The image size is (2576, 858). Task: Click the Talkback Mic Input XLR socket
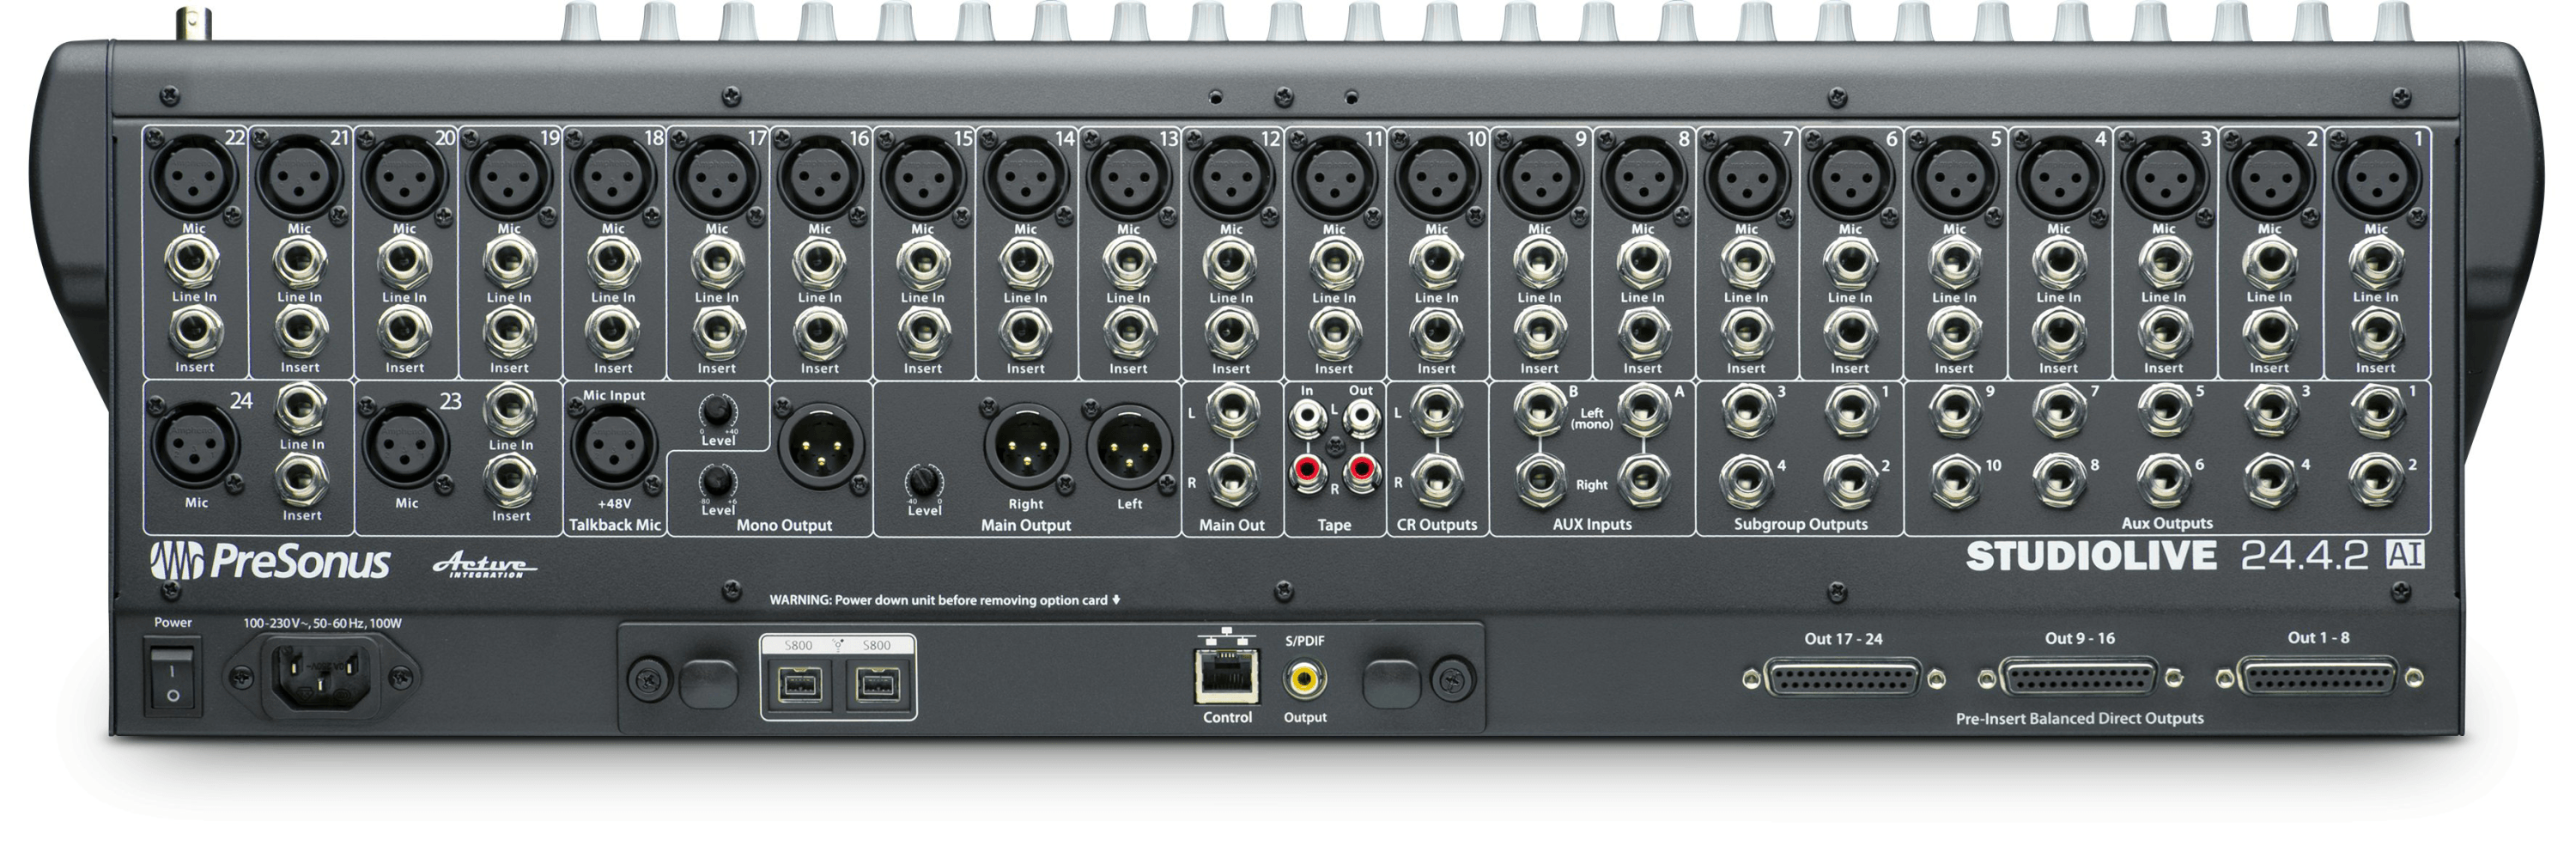click(613, 447)
